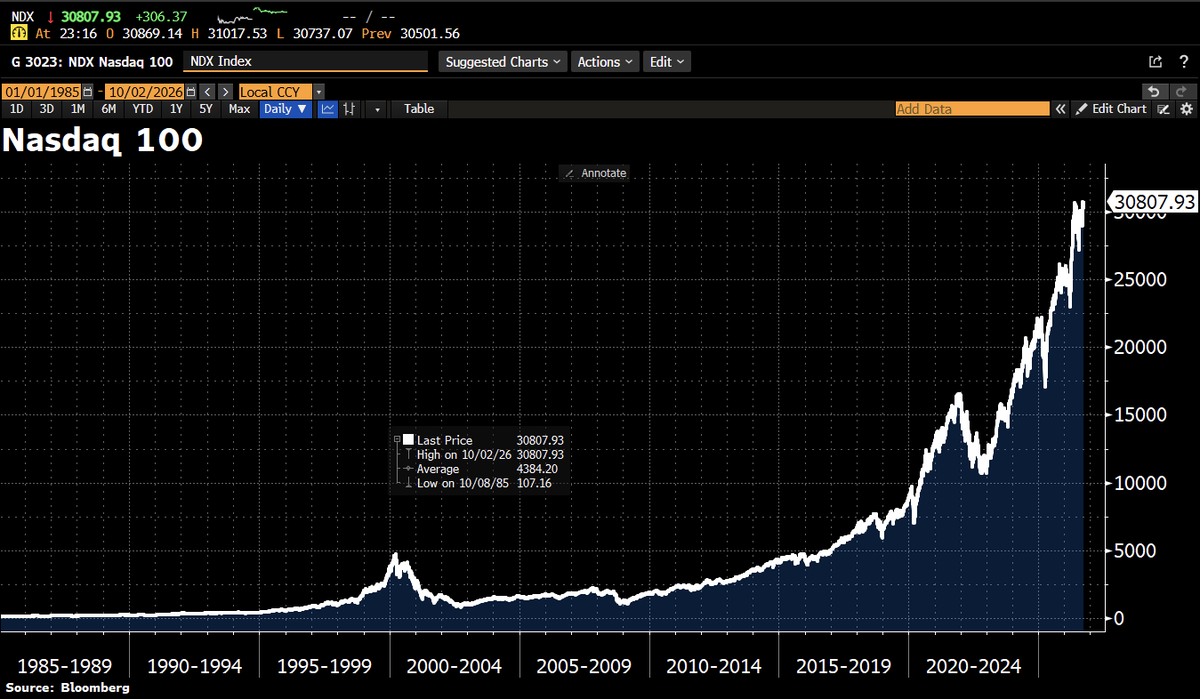Image resolution: width=1200 pixels, height=699 pixels.
Task: Select the 6M range tab
Action: point(109,109)
